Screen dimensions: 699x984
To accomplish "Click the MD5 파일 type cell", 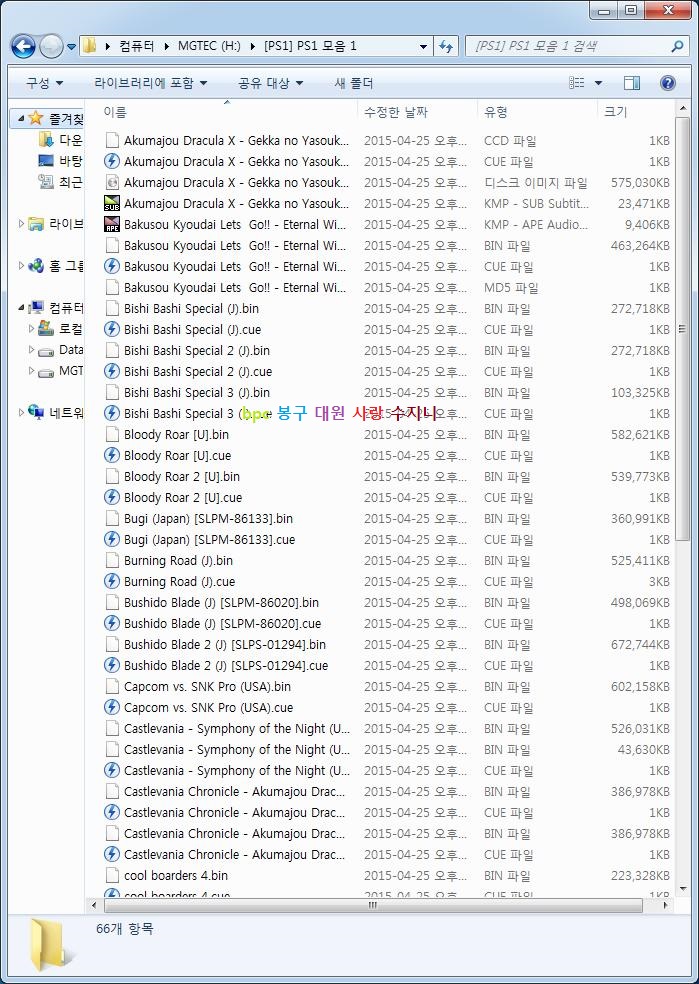I will pos(511,287).
